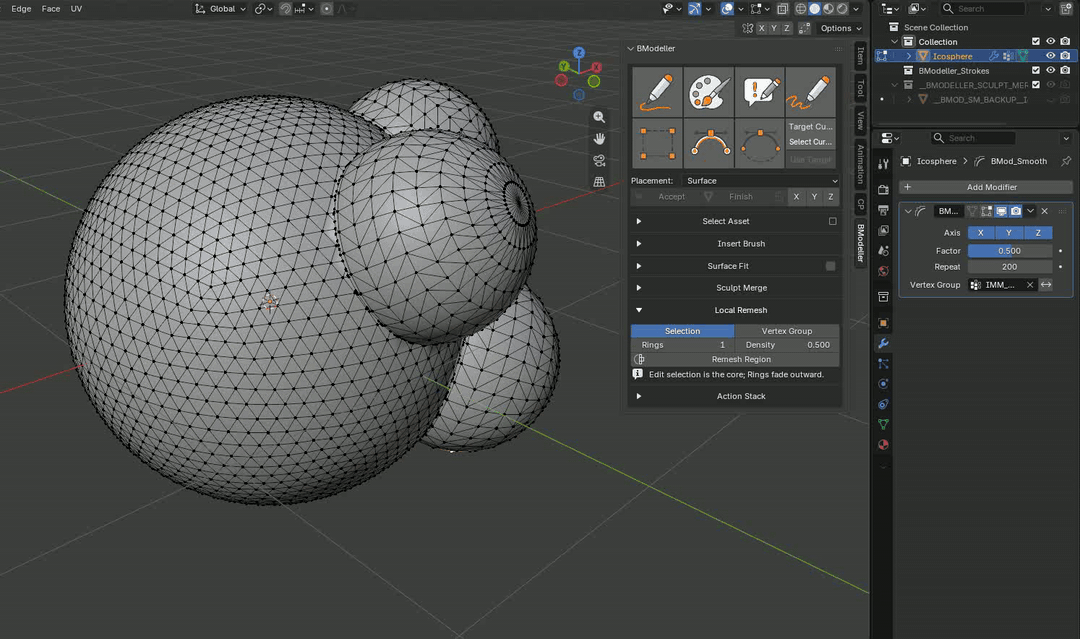Expand Surface Fit section
The height and width of the screenshot is (639, 1080).
[x=639, y=266]
